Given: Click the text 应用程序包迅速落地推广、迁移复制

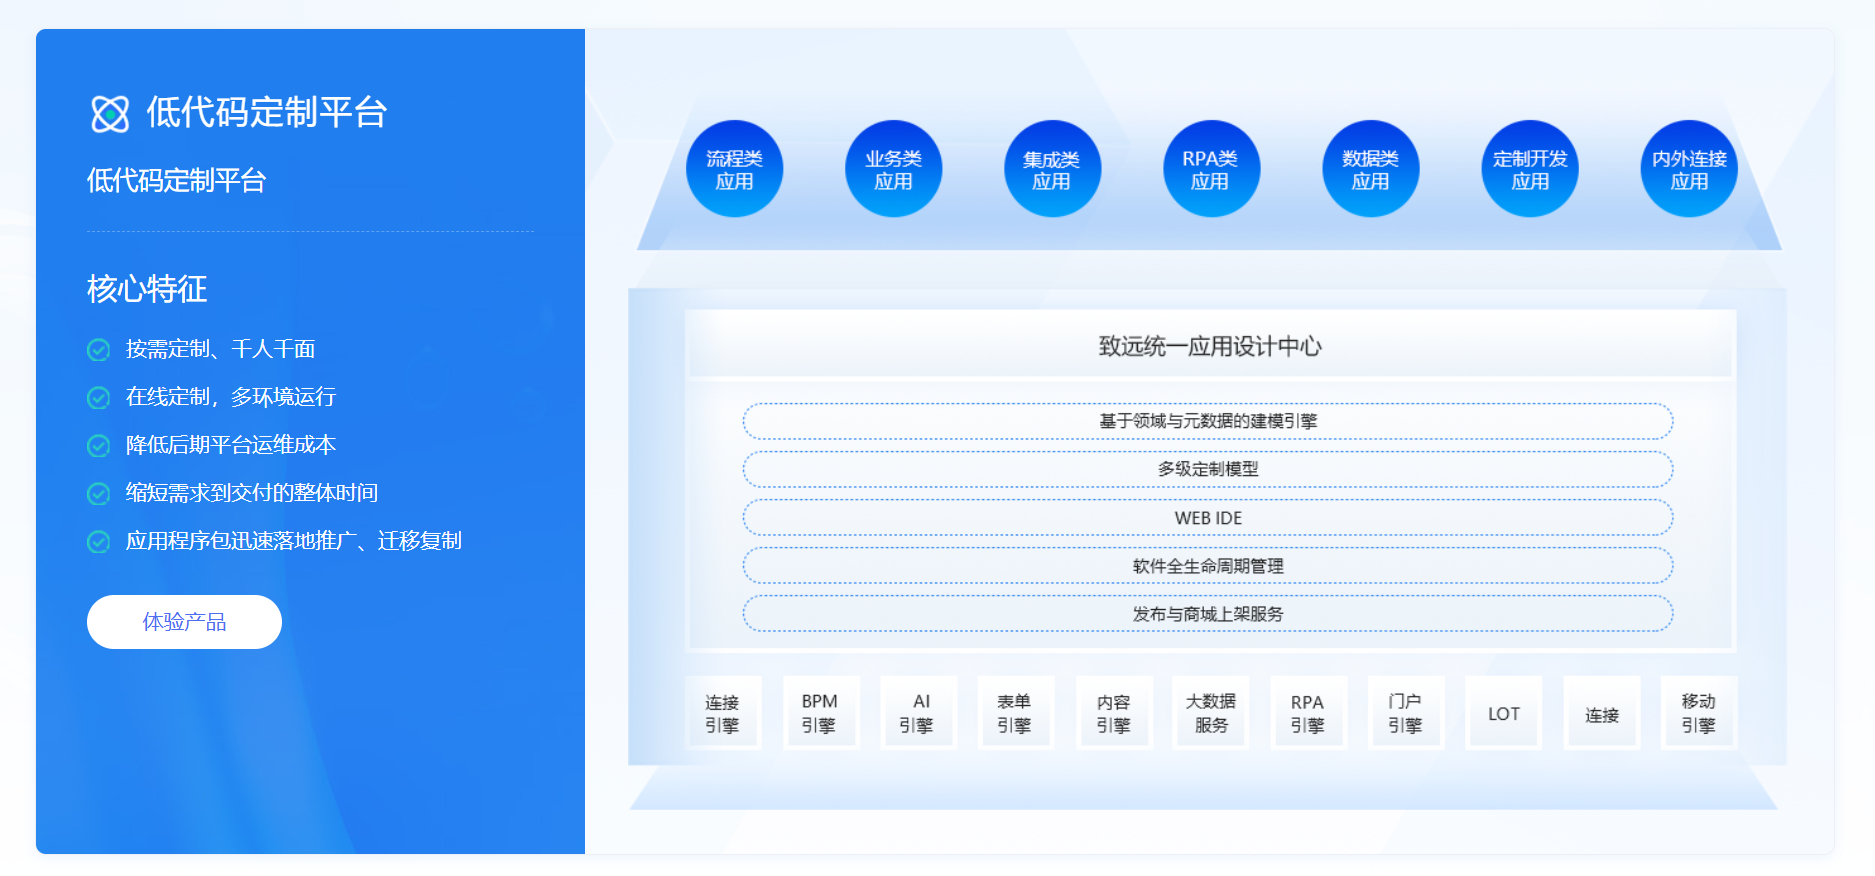Looking at the screenshot, I should (x=294, y=541).
